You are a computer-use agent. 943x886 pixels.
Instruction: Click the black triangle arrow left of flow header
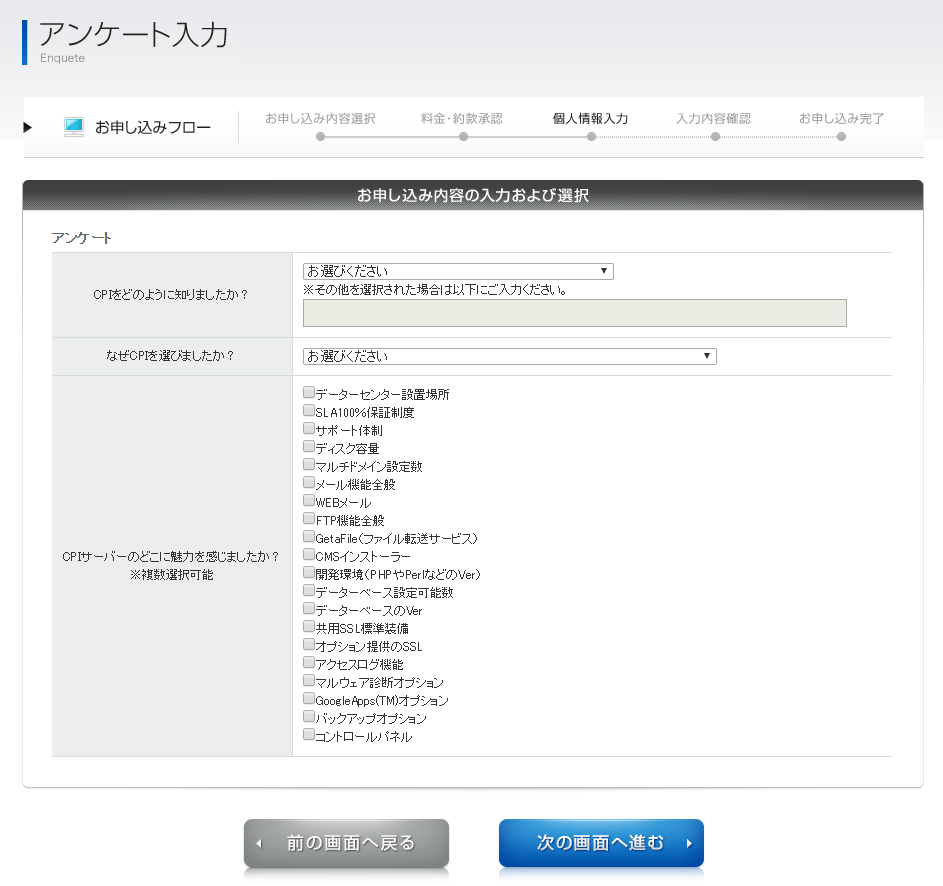coord(28,127)
